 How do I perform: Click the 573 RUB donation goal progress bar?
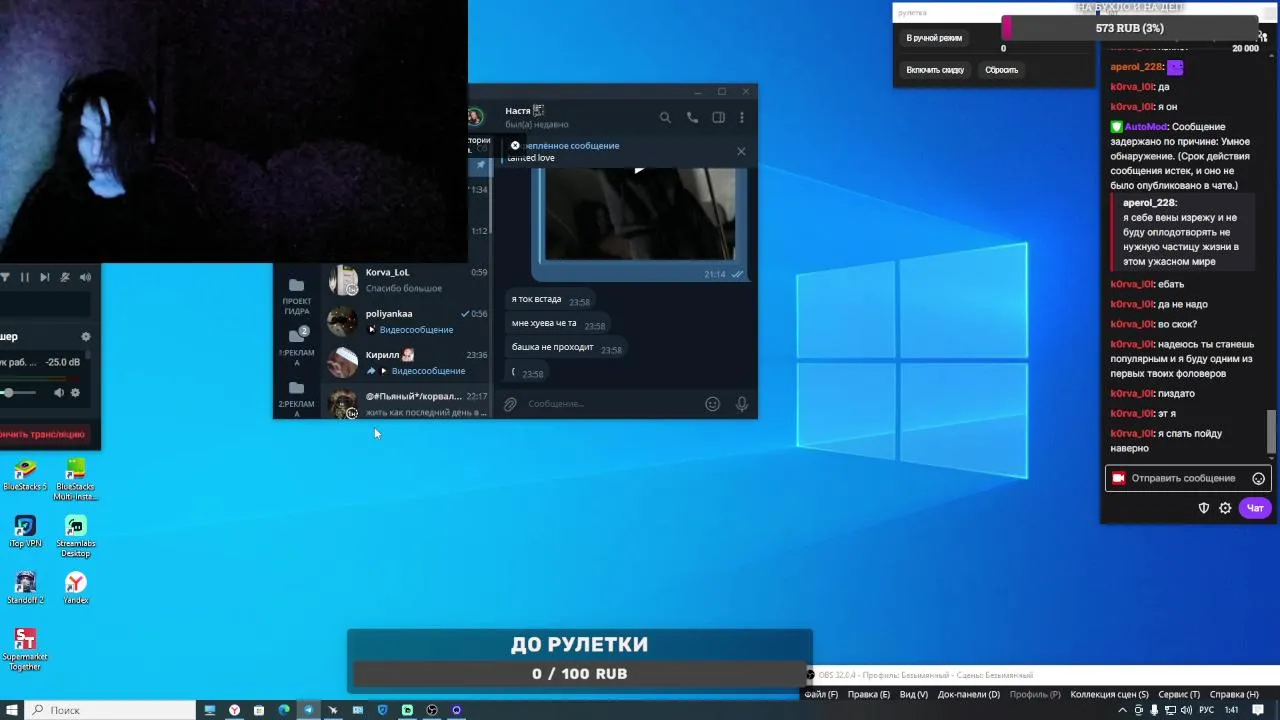pyautogui.click(x=1130, y=28)
